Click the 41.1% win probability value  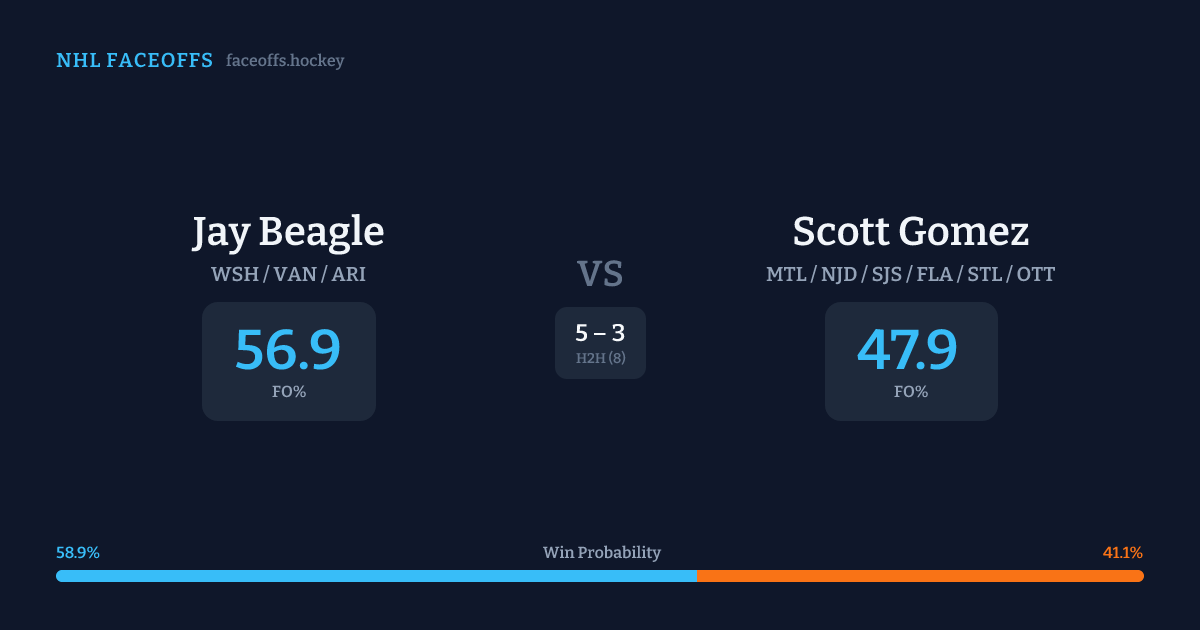point(1122,553)
